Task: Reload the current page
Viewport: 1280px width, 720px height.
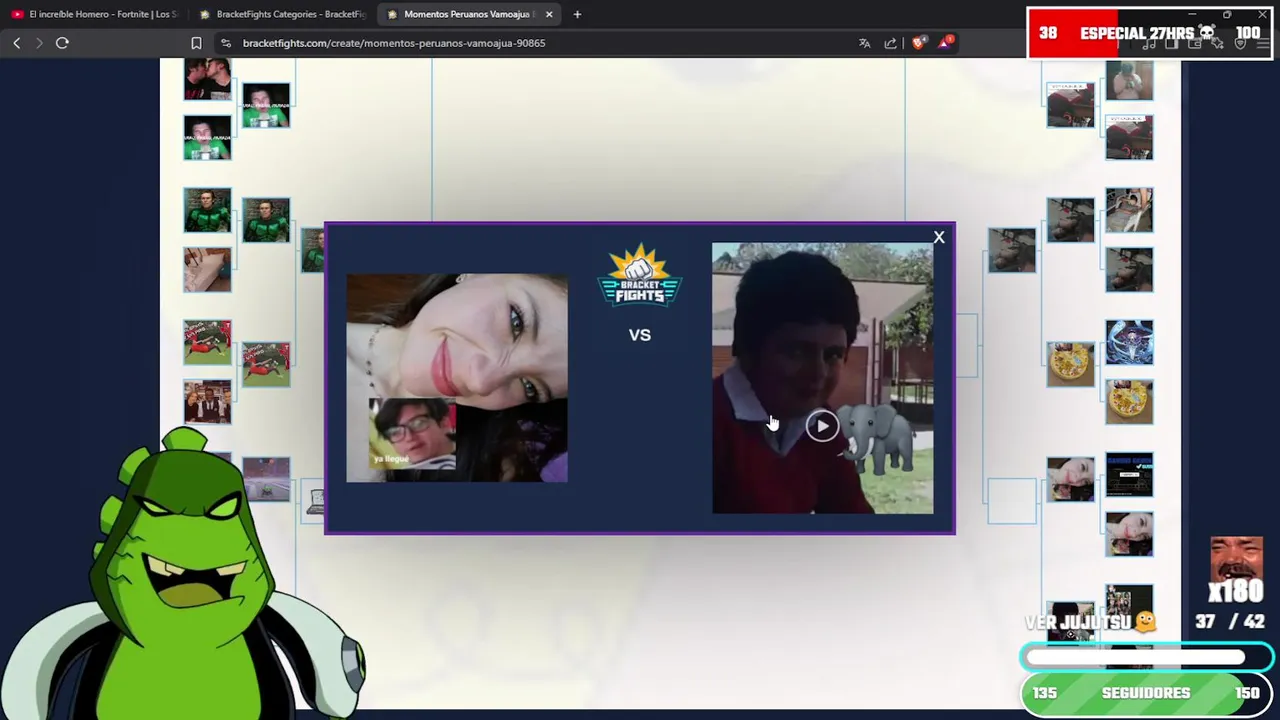Action: 62,43
